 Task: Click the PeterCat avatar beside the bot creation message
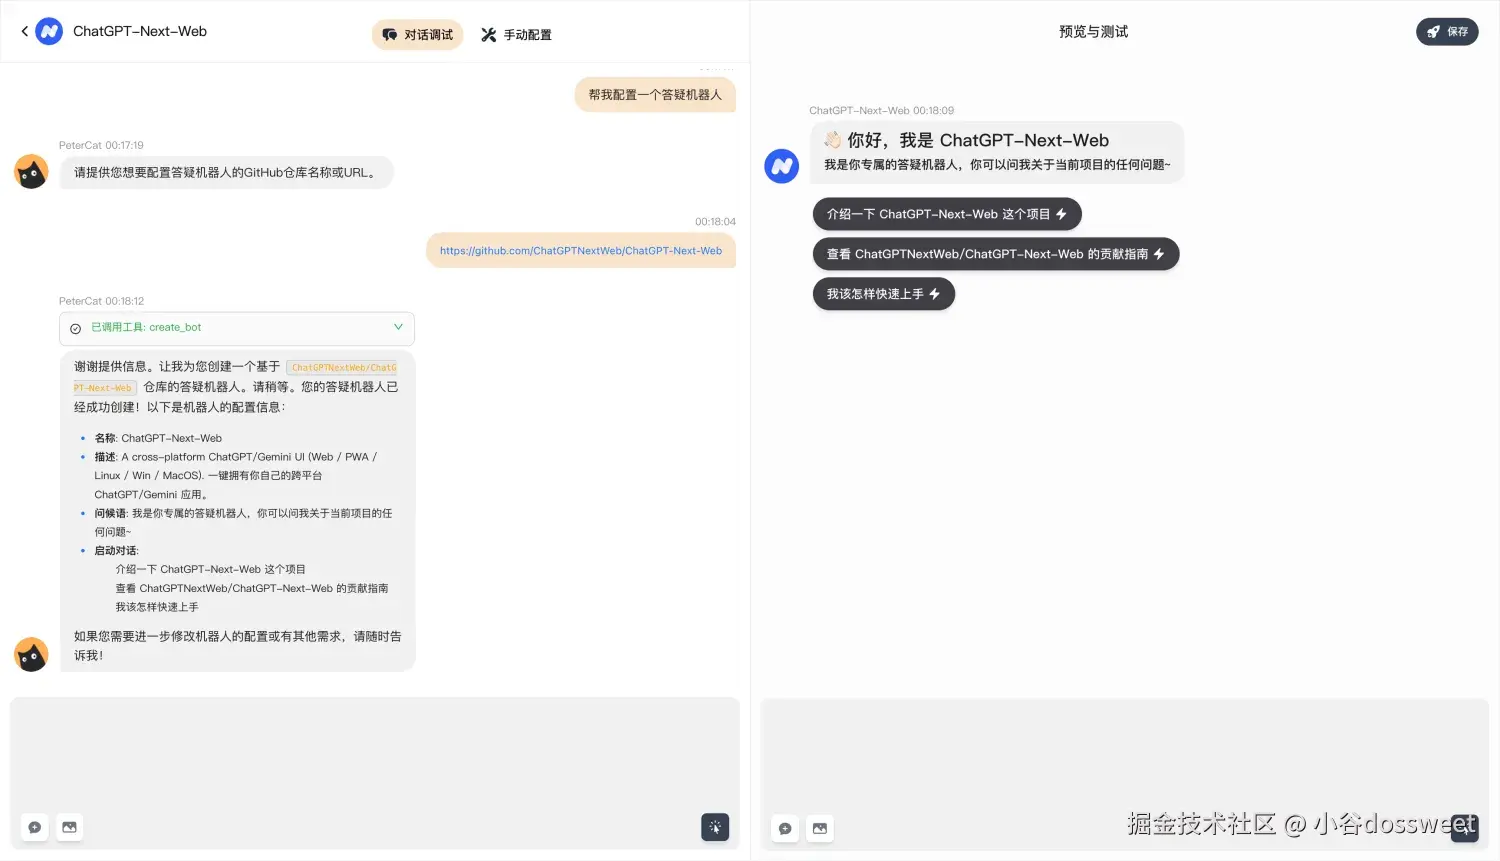tap(31, 654)
